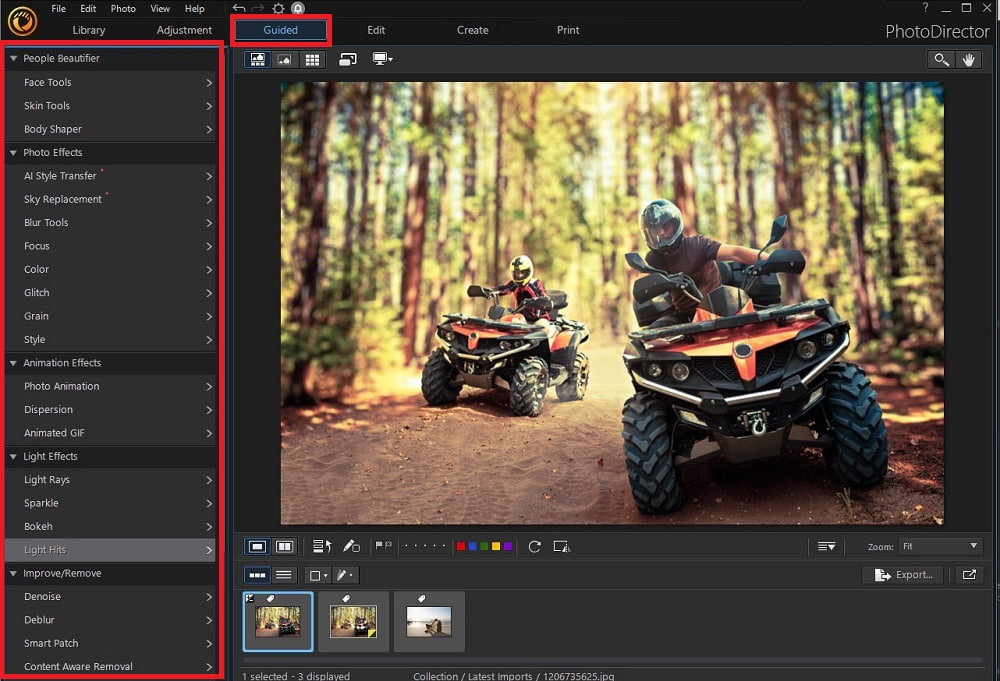Toggle single viewer display mode
Image resolution: width=1000 pixels, height=681 pixels.
pos(258,546)
